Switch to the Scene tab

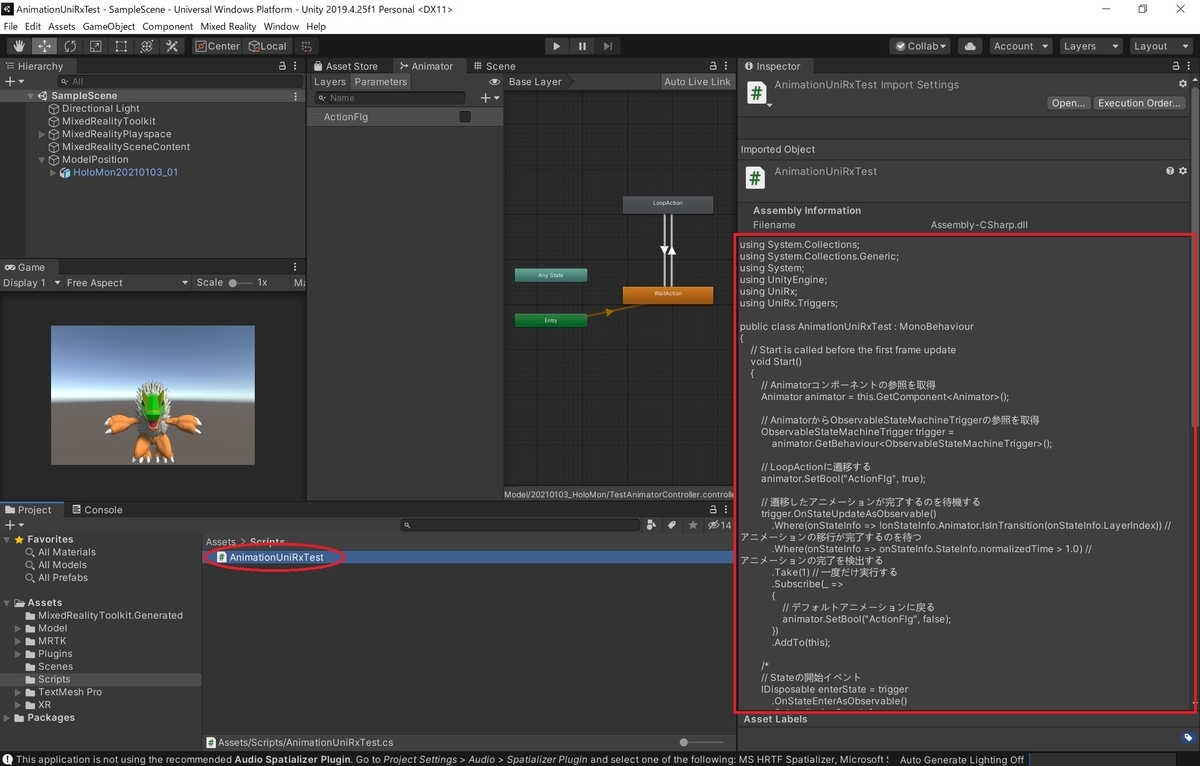pyautogui.click(x=494, y=66)
